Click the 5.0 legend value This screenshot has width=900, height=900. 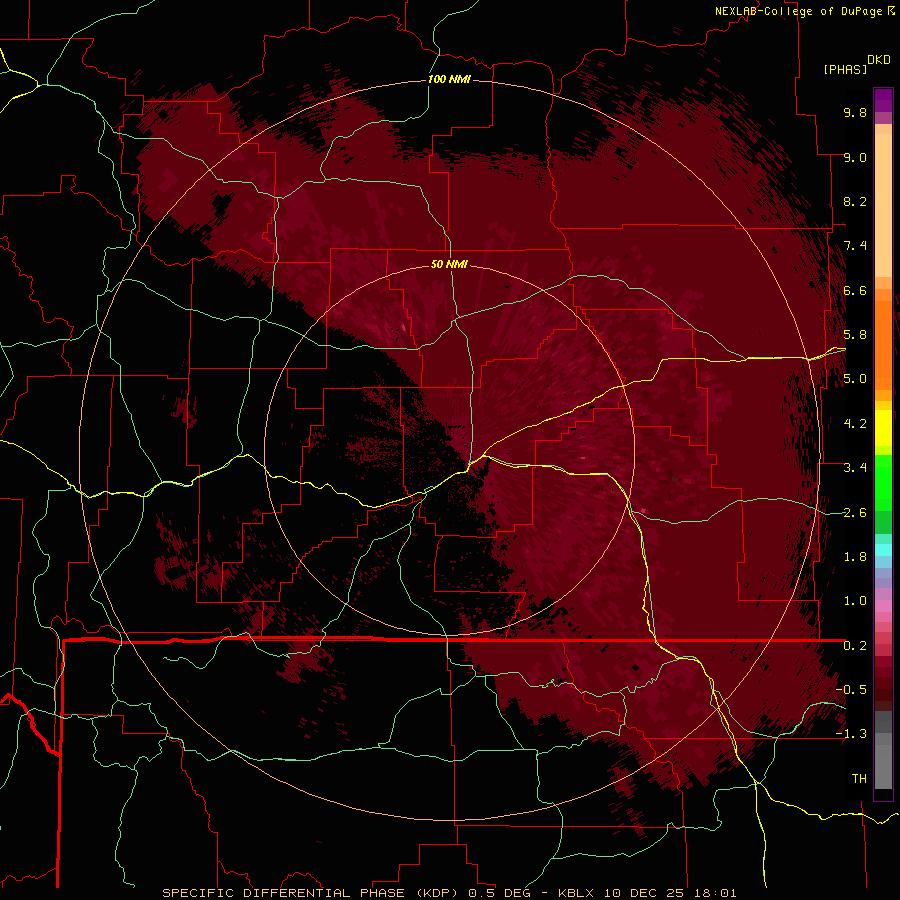point(855,379)
